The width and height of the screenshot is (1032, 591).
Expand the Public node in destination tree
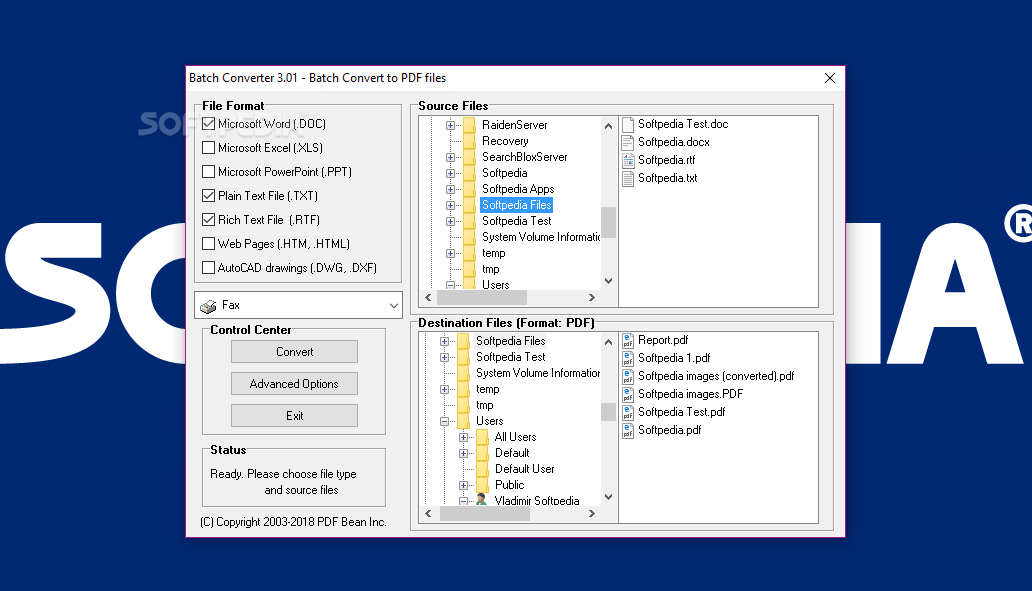463,485
